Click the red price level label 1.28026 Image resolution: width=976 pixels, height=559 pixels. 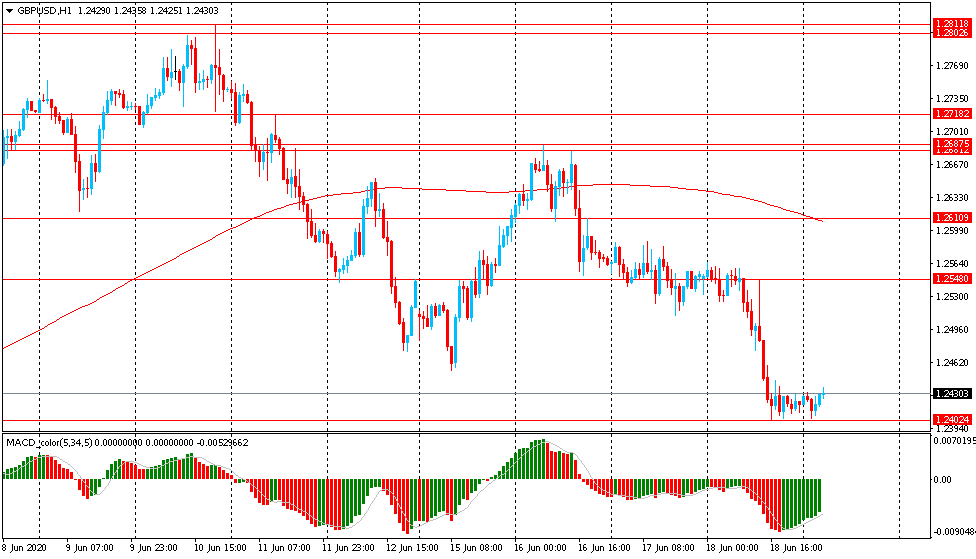tap(952, 33)
